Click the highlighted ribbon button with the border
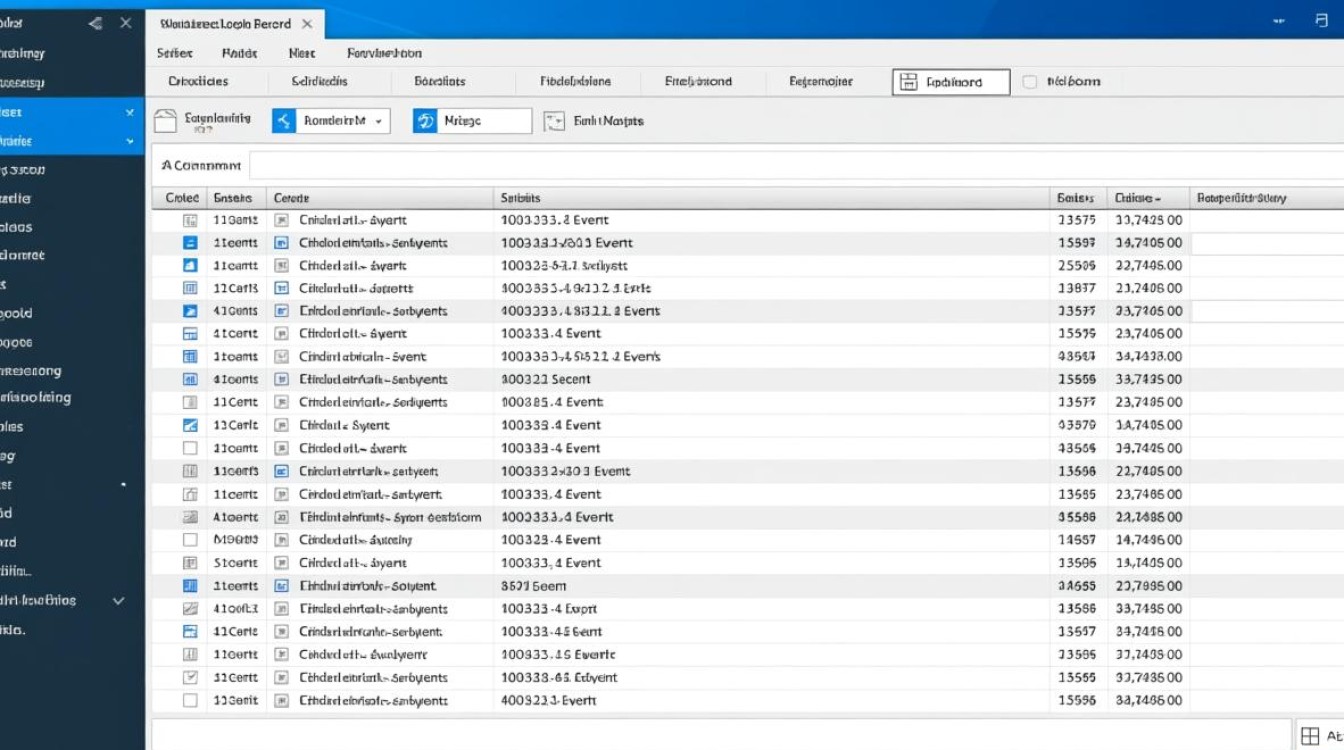1344x750 pixels. pos(950,82)
